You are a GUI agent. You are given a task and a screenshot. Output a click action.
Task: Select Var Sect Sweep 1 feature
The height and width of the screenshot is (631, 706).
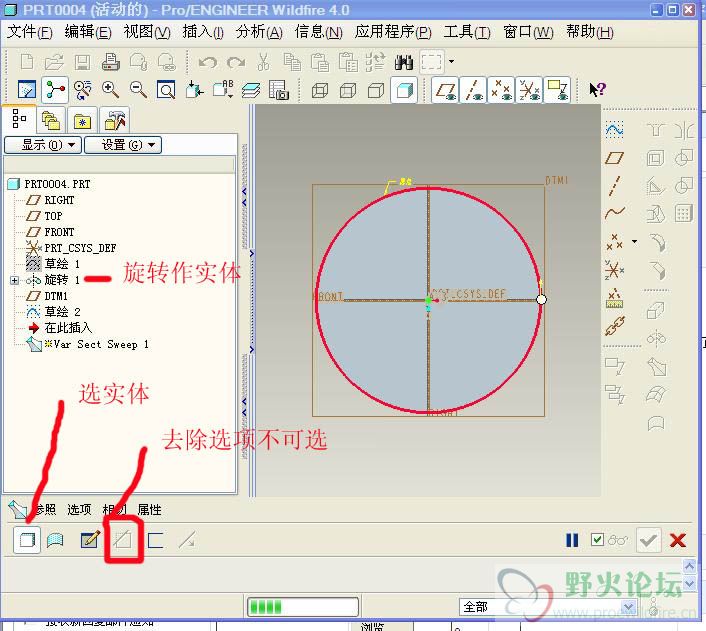pyautogui.click(x=88, y=345)
